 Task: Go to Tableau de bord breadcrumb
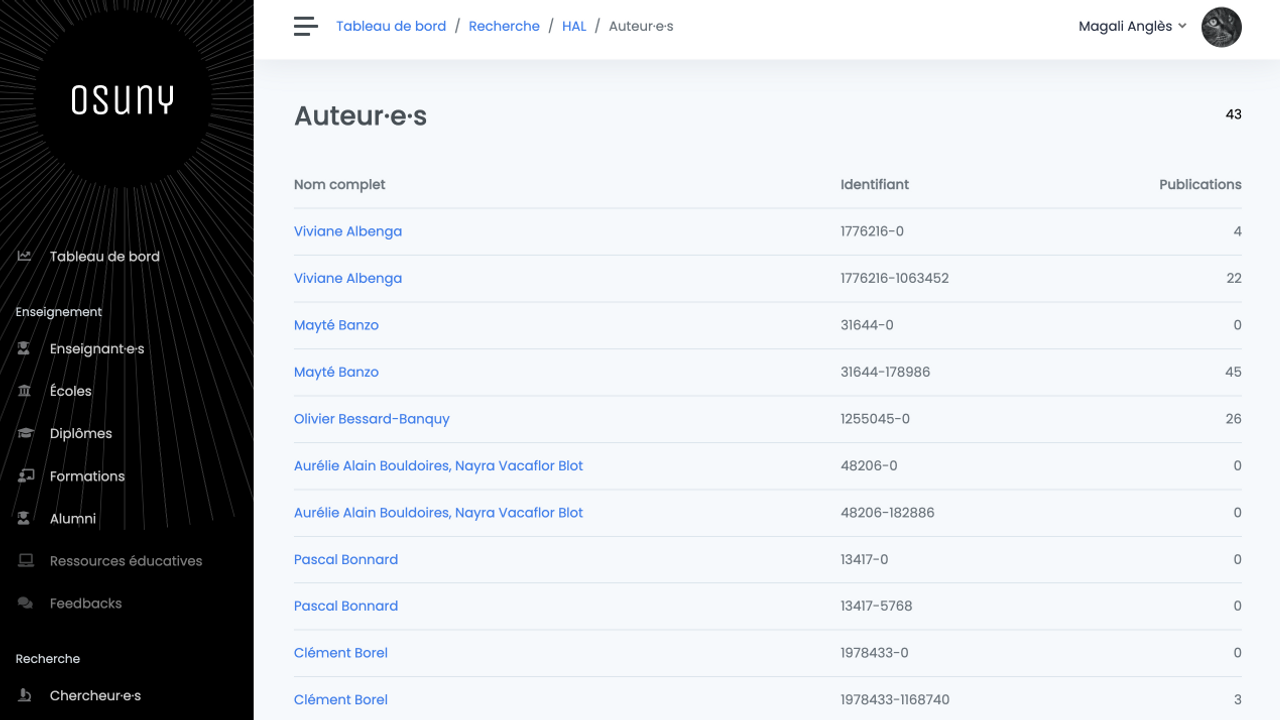(x=391, y=27)
